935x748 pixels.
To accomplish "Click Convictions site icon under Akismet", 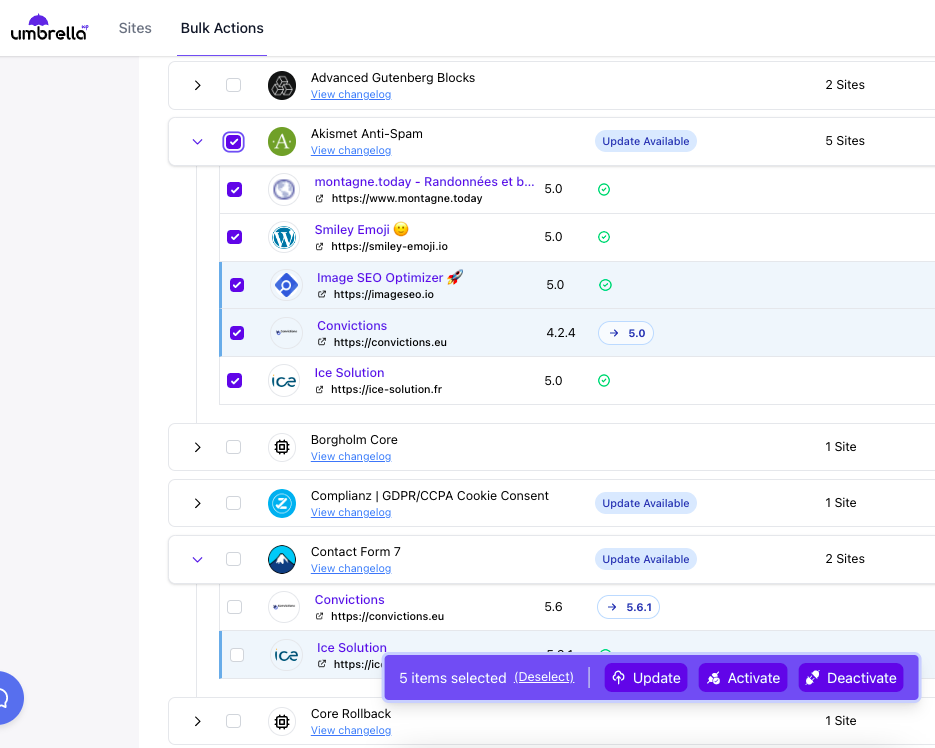I will pos(286,333).
